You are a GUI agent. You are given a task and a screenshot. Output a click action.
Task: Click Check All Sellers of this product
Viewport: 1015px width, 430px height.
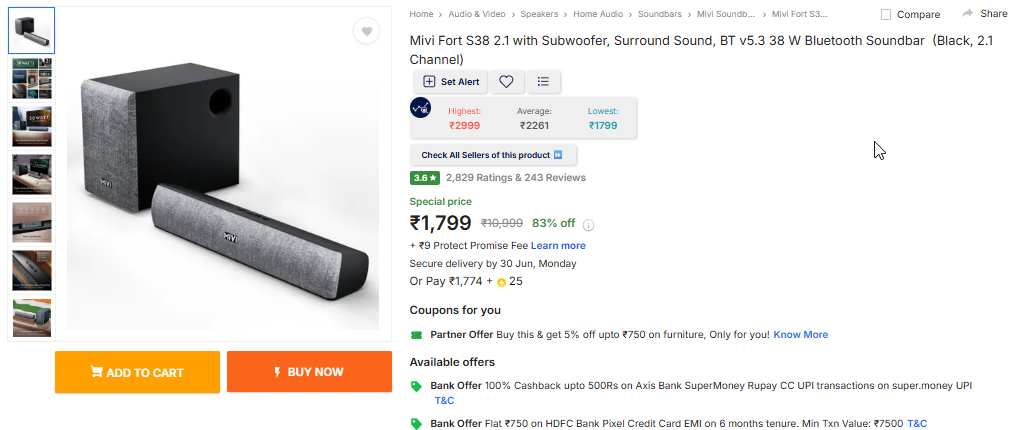pos(493,155)
